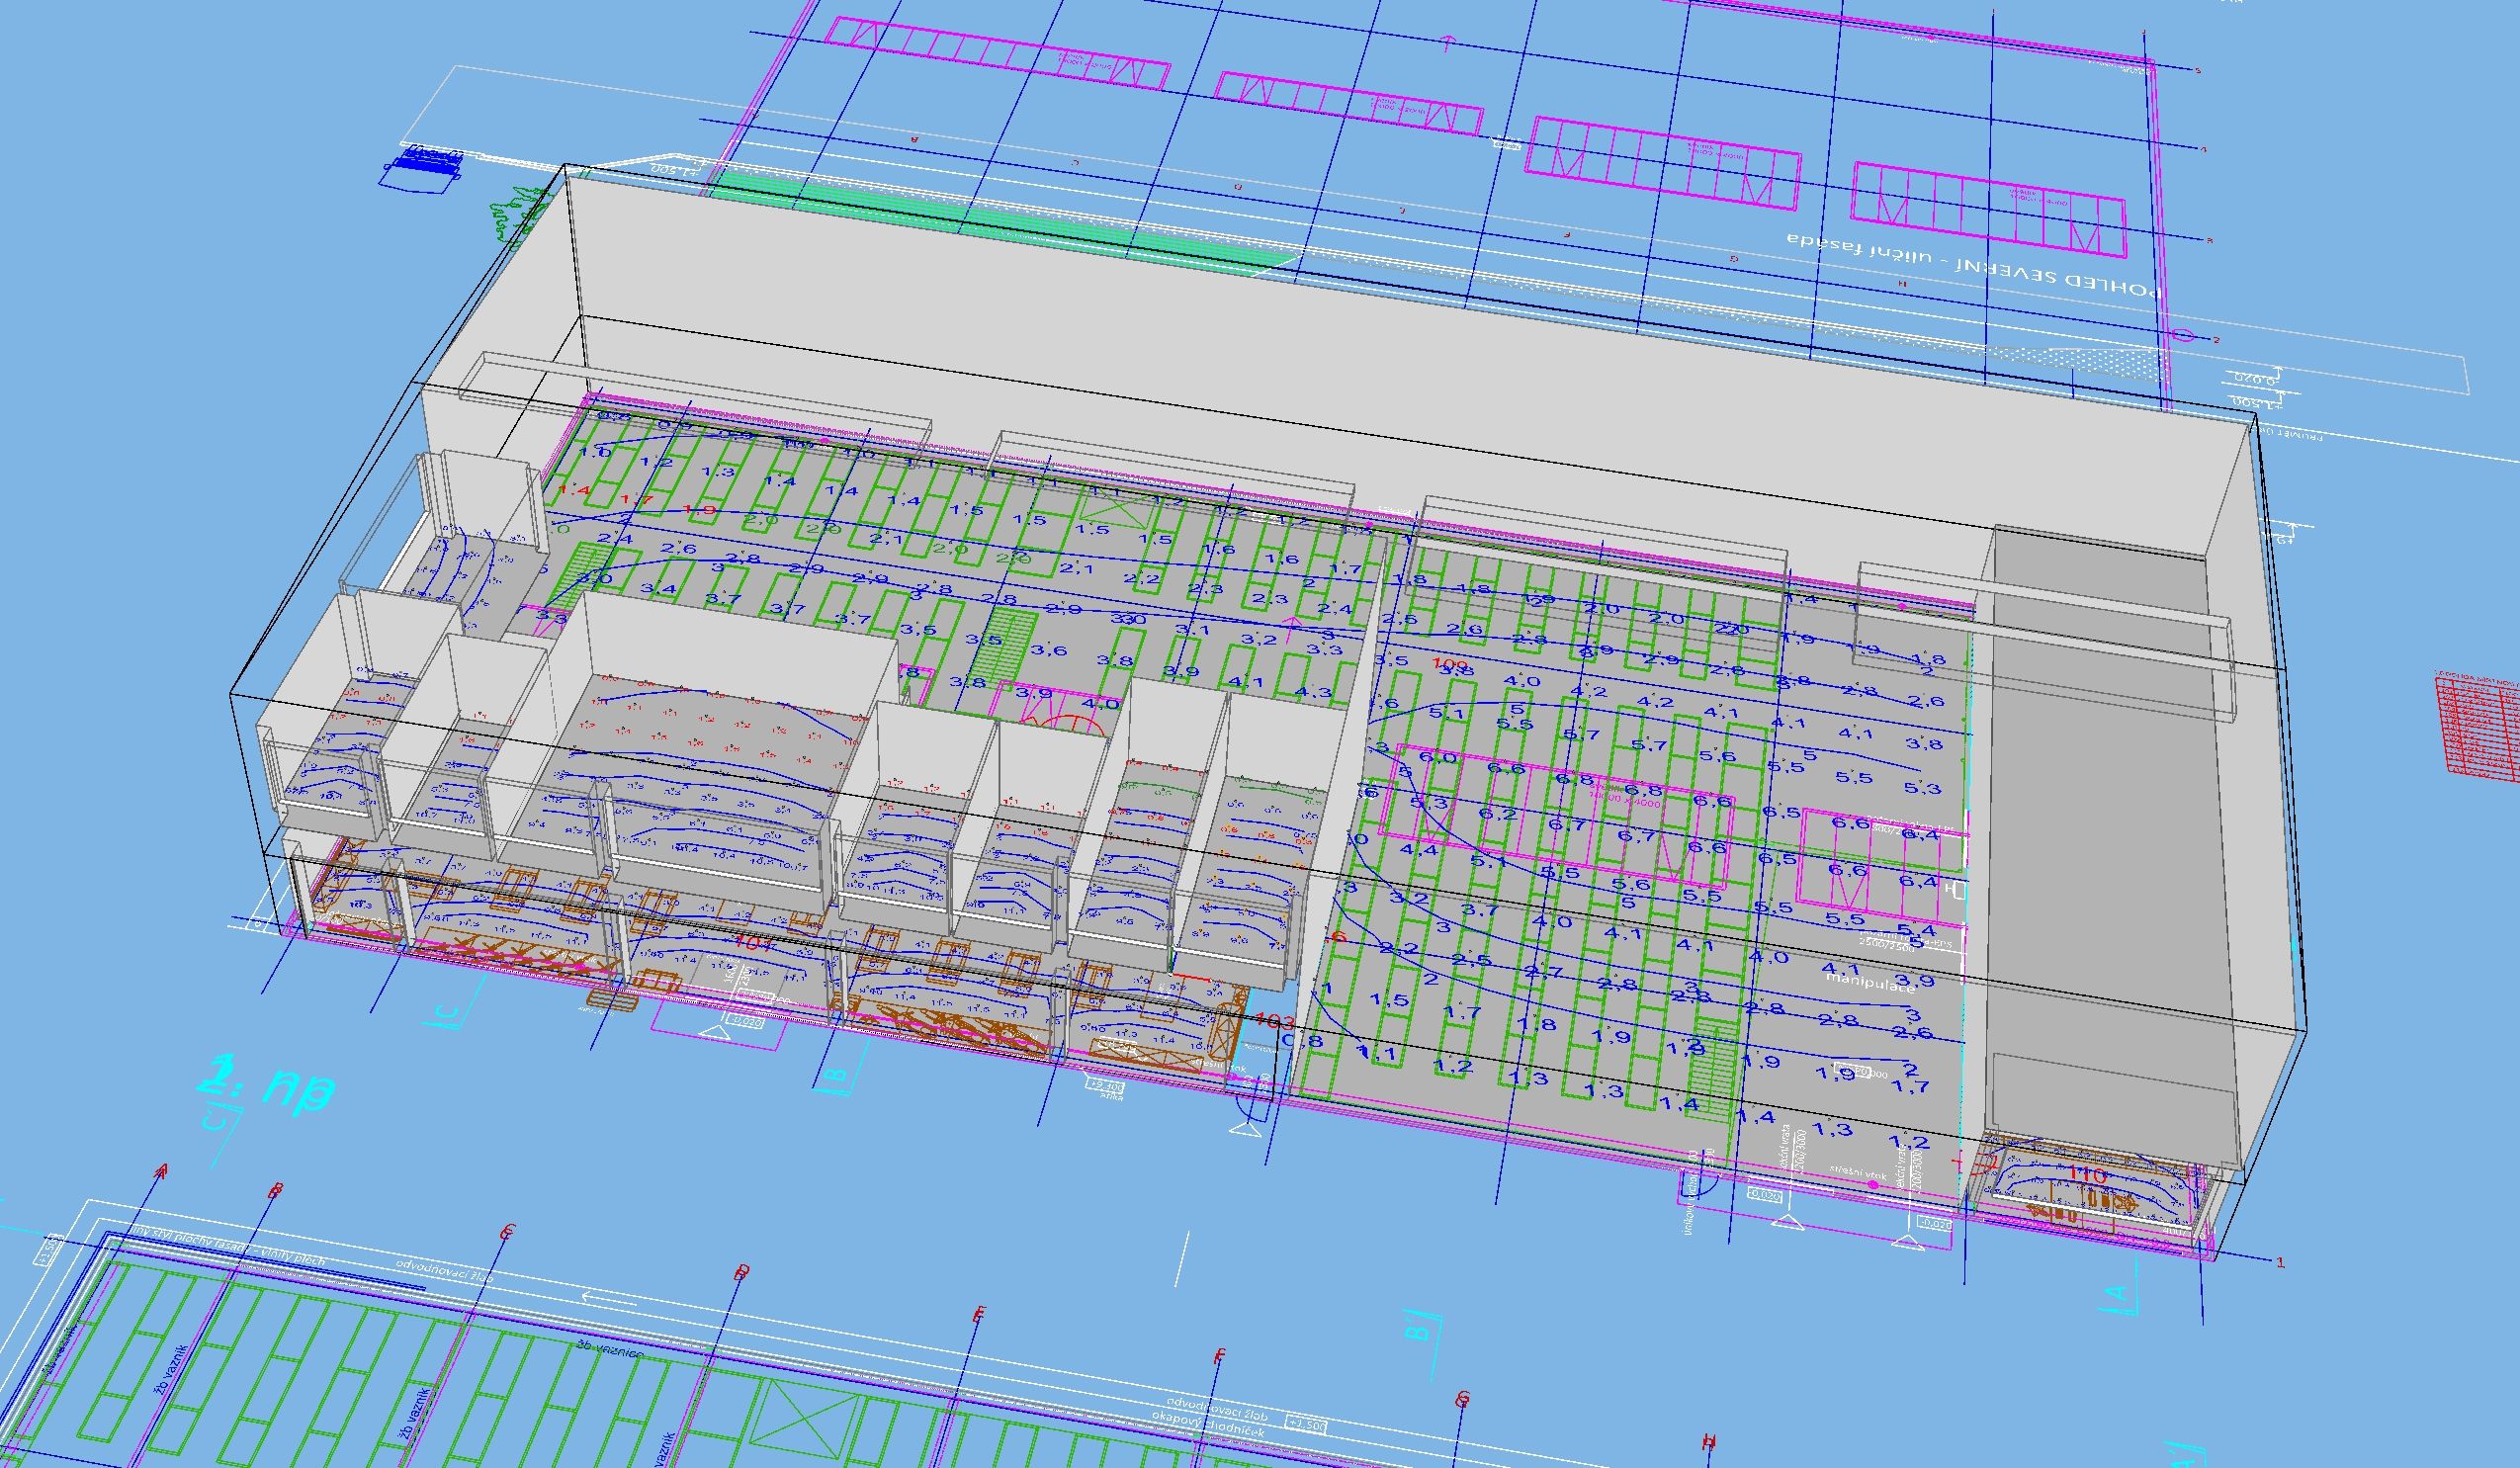The width and height of the screenshot is (2520, 1468).
Task: Select the red axis number 1 at right
Action: tap(2281, 1262)
